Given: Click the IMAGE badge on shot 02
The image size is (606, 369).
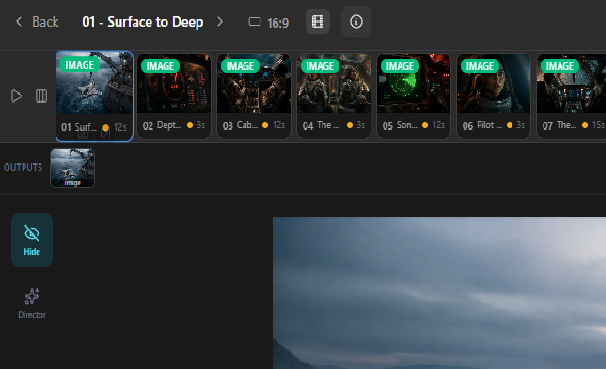Looking at the screenshot, I should [160, 66].
